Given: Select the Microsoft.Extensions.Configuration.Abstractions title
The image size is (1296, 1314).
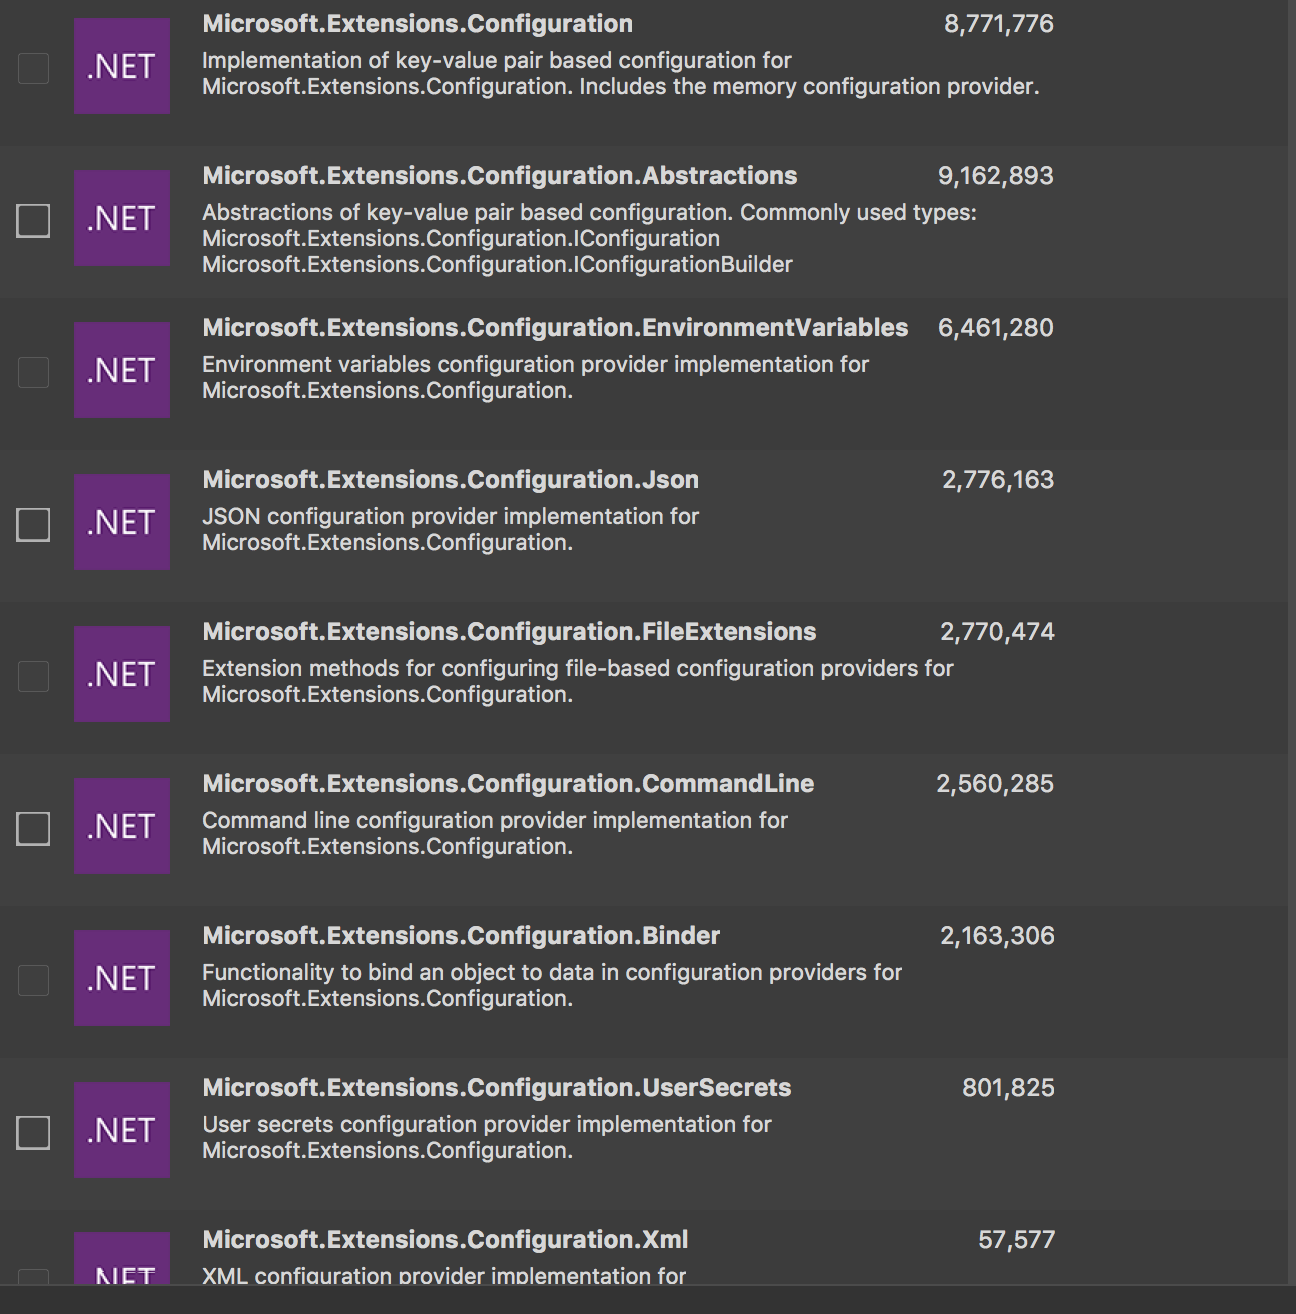Looking at the screenshot, I should click(x=500, y=176).
